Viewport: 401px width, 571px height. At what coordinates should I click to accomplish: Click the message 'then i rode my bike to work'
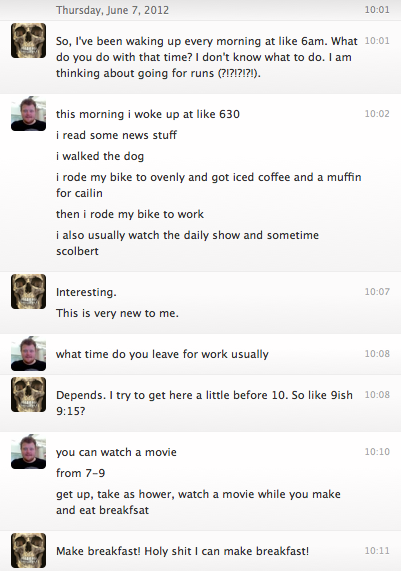point(130,214)
